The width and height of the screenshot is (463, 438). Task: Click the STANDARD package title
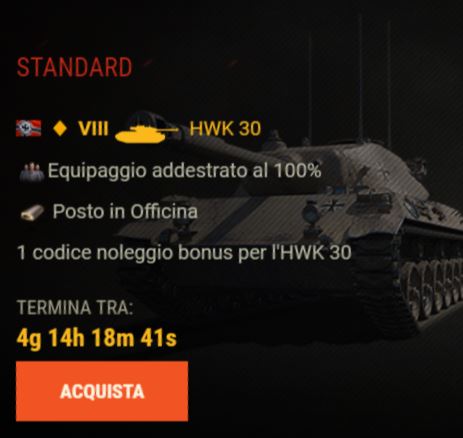75,67
